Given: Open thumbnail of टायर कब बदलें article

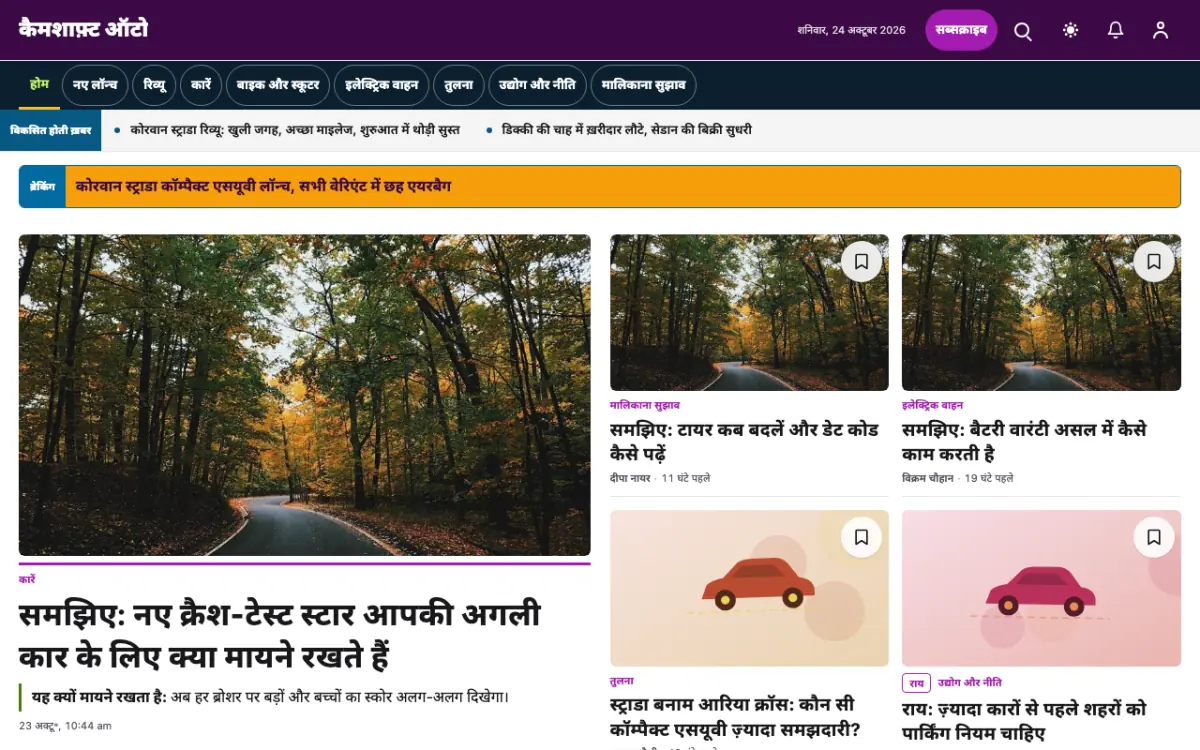Looking at the screenshot, I should click(x=749, y=312).
